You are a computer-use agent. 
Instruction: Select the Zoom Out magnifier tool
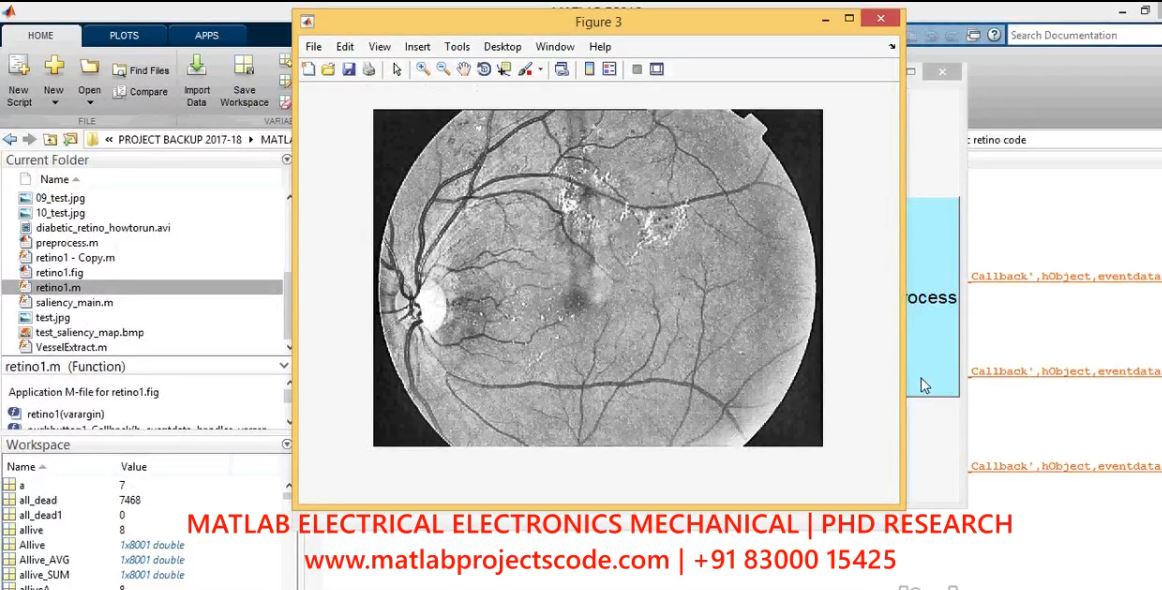coord(443,69)
